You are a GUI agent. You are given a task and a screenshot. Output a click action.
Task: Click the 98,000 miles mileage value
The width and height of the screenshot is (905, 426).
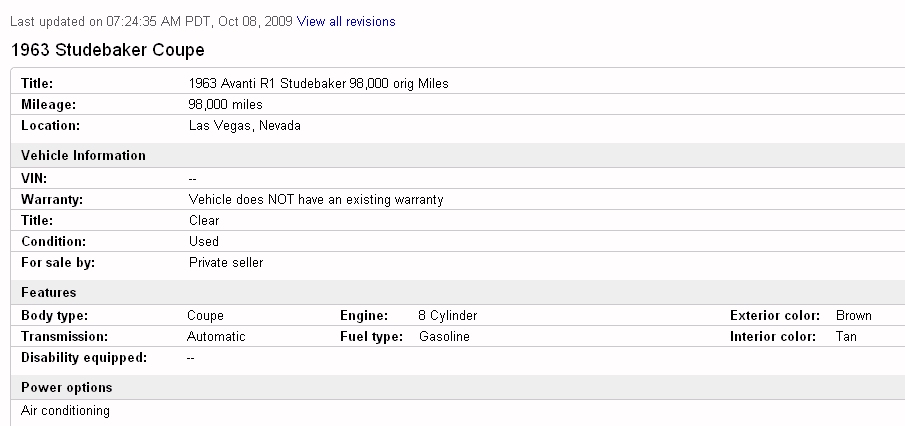click(x=226, y=104)
